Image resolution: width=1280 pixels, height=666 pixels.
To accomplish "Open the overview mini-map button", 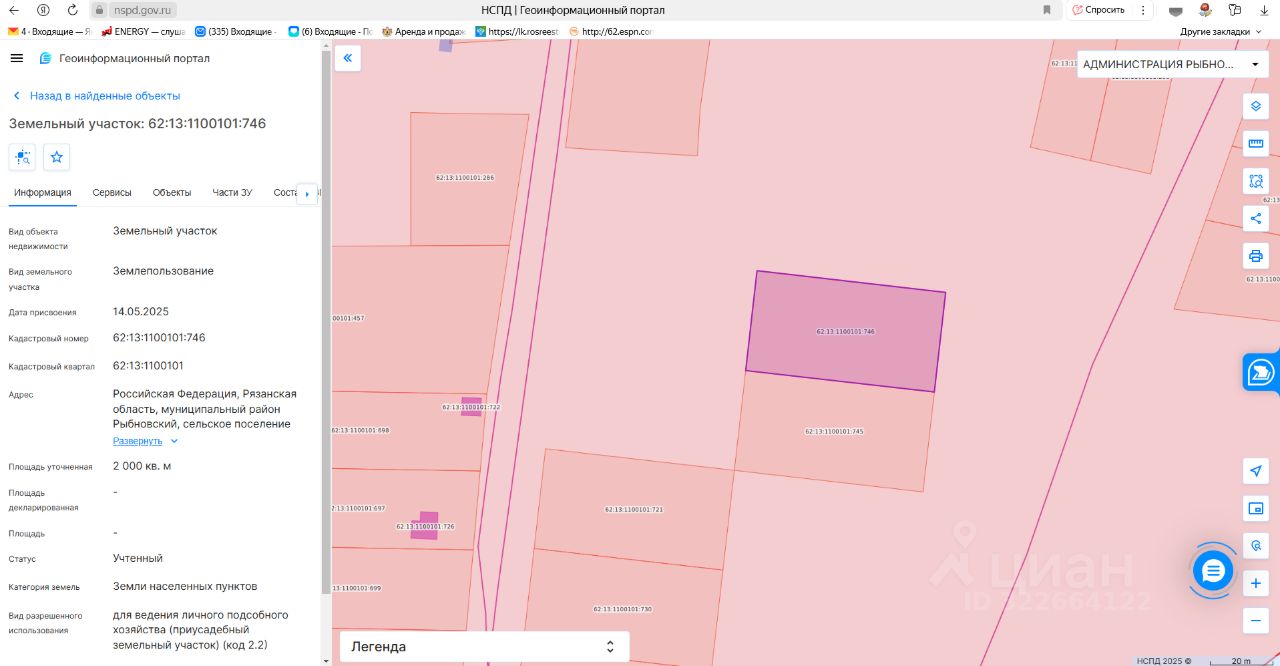I will click(x=1256, y=509).
